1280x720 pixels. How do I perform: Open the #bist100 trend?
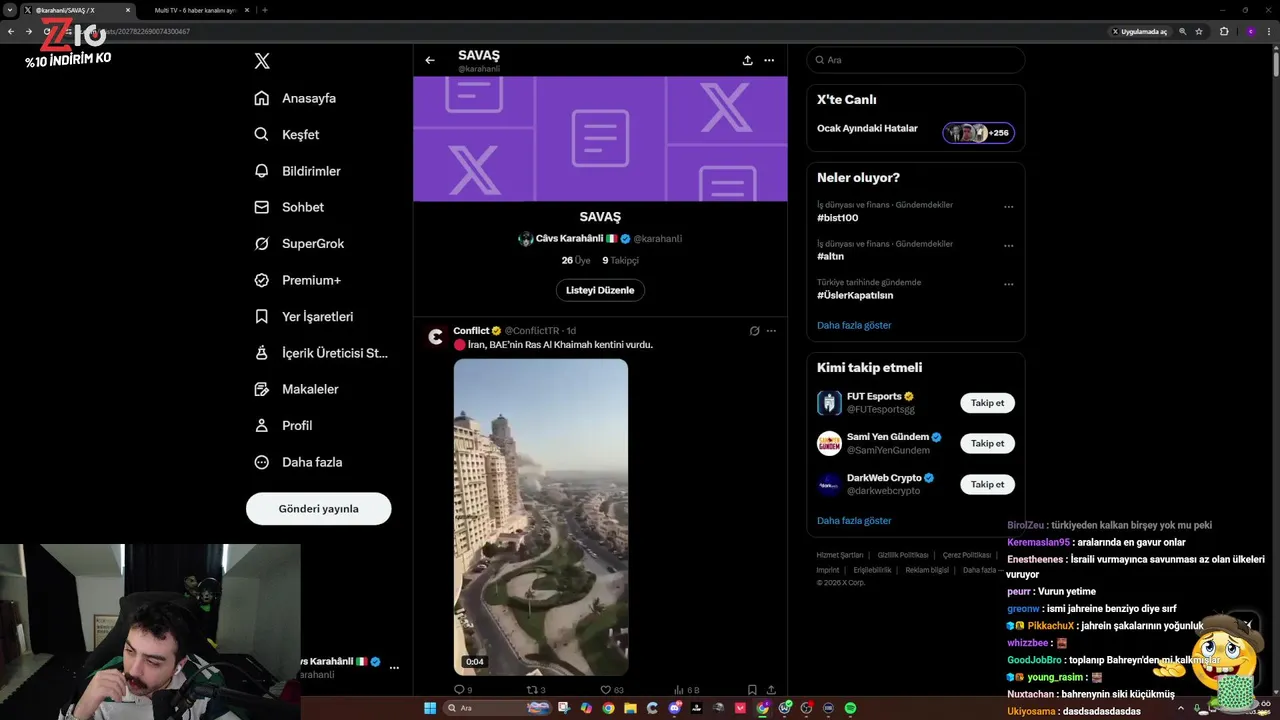tap(838, 218)
